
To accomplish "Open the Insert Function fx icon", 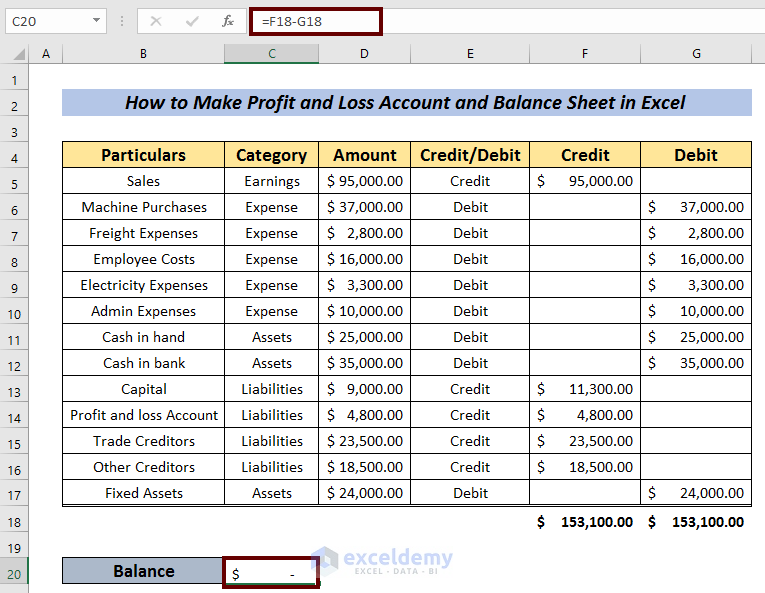I will point(228,21).
